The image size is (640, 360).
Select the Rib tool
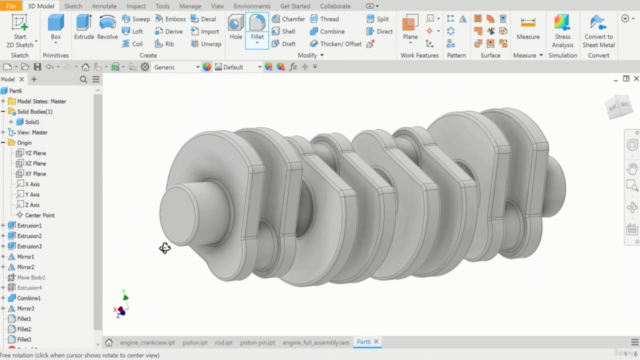pos(164,44)
